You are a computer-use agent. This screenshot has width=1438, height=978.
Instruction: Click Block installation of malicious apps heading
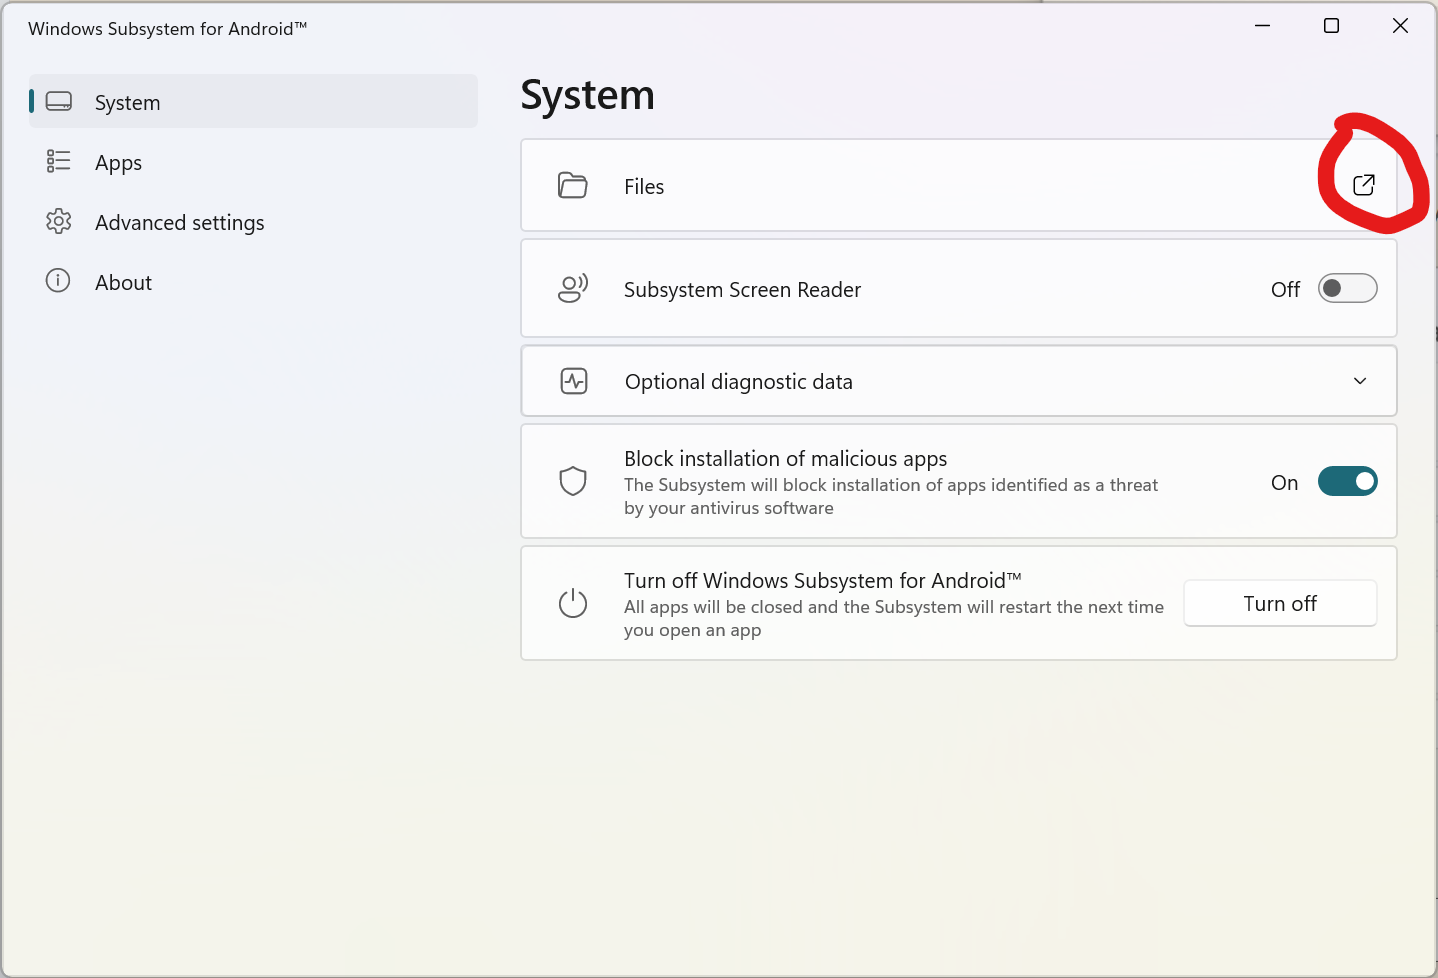(785, 459)
